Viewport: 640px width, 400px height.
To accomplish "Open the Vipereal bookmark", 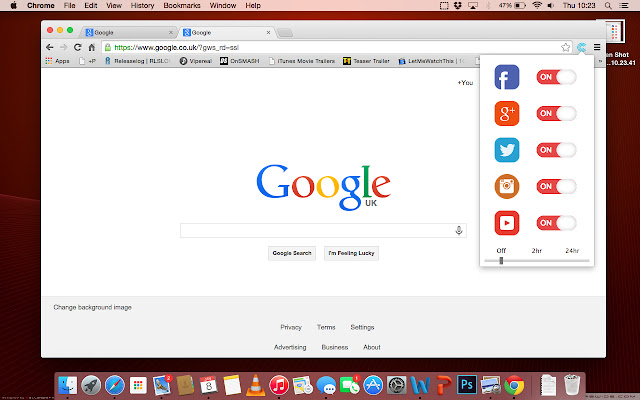I will pos(196,61).
